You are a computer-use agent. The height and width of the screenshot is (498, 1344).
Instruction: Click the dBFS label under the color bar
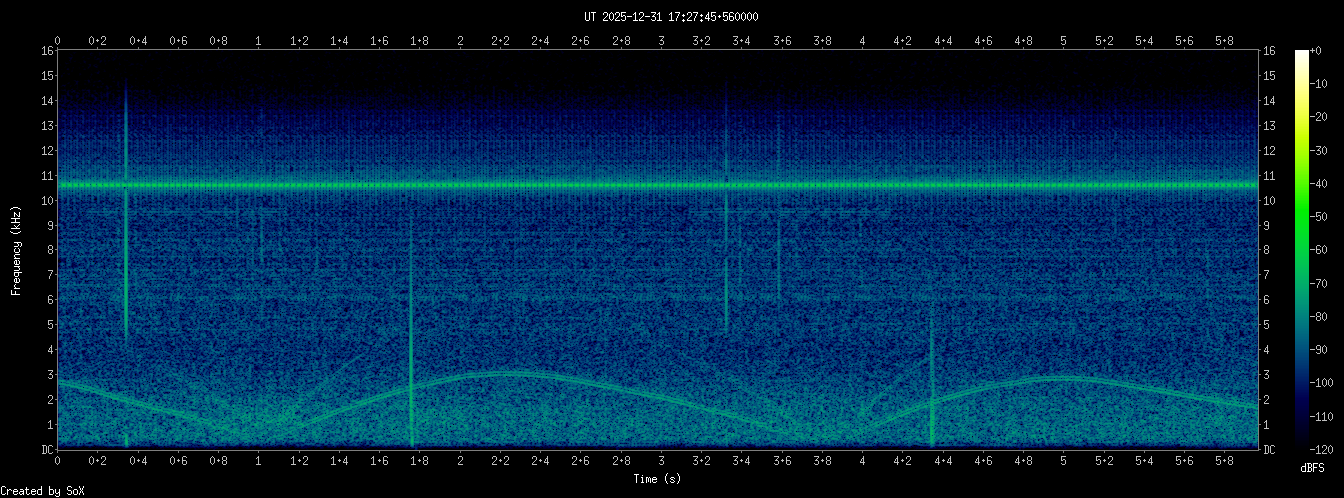click(1313, 467)
